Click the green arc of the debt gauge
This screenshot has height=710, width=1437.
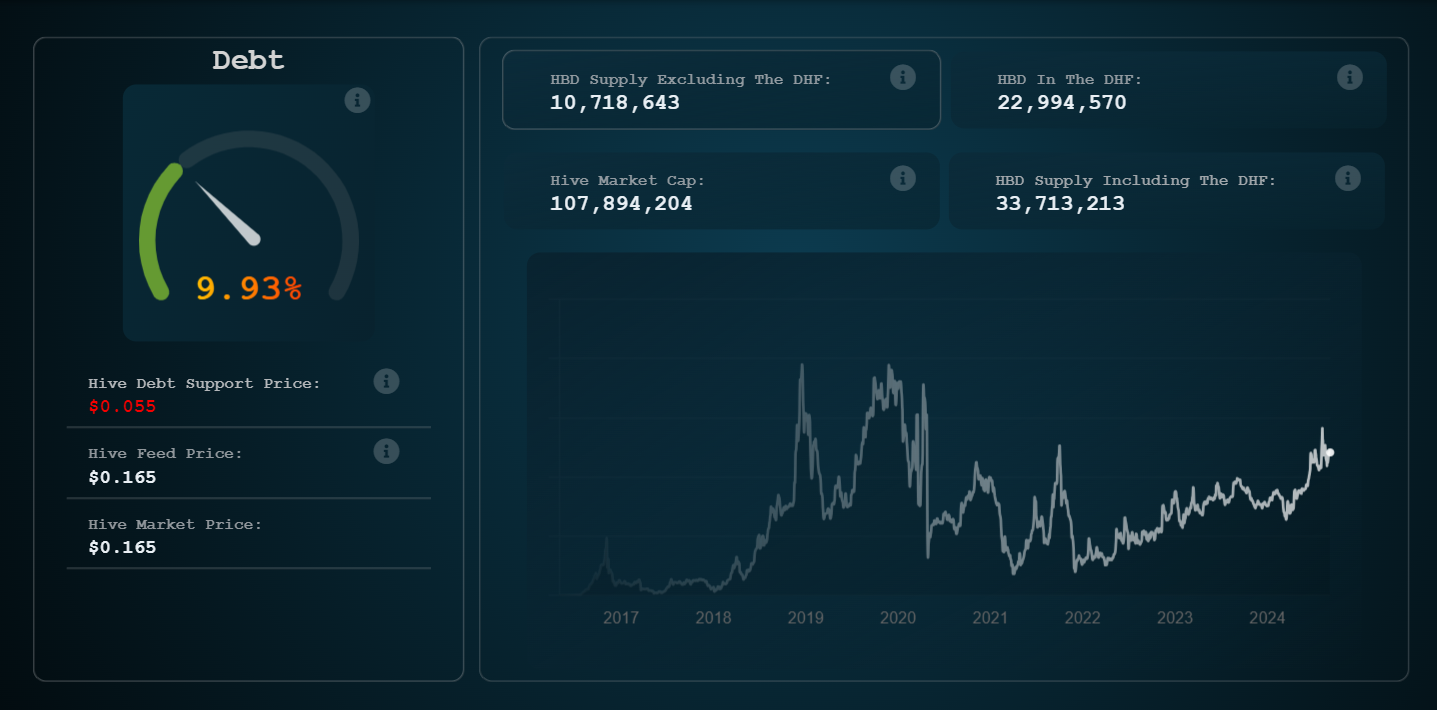point(155,231)
